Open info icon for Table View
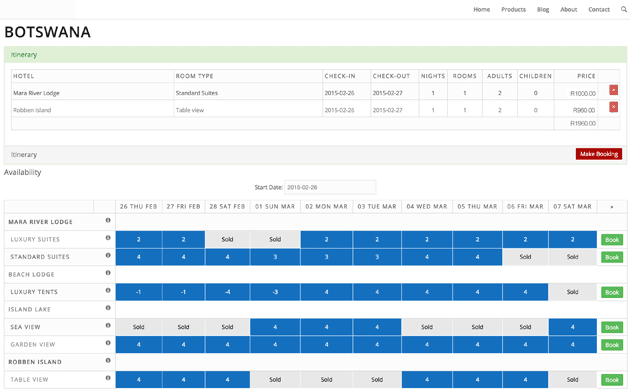The height and width of the screenshot is (392, 630). tap(108, 378)
